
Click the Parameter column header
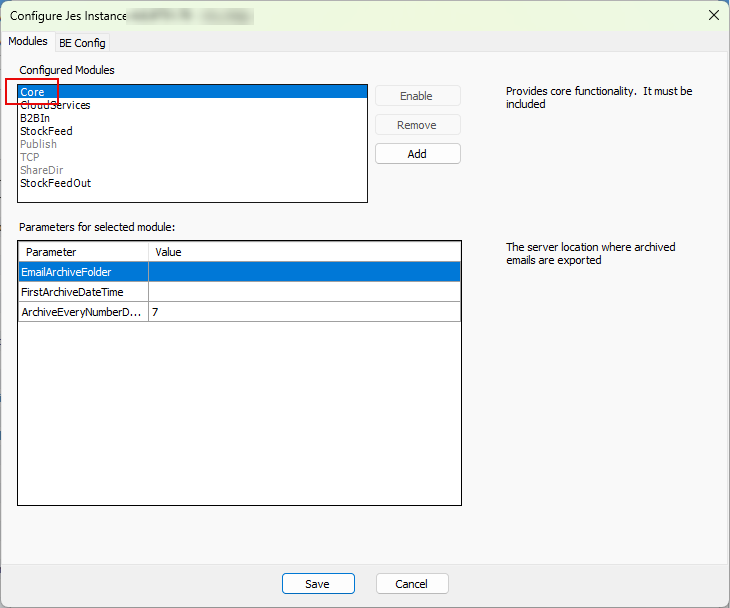tap(83, 252)
